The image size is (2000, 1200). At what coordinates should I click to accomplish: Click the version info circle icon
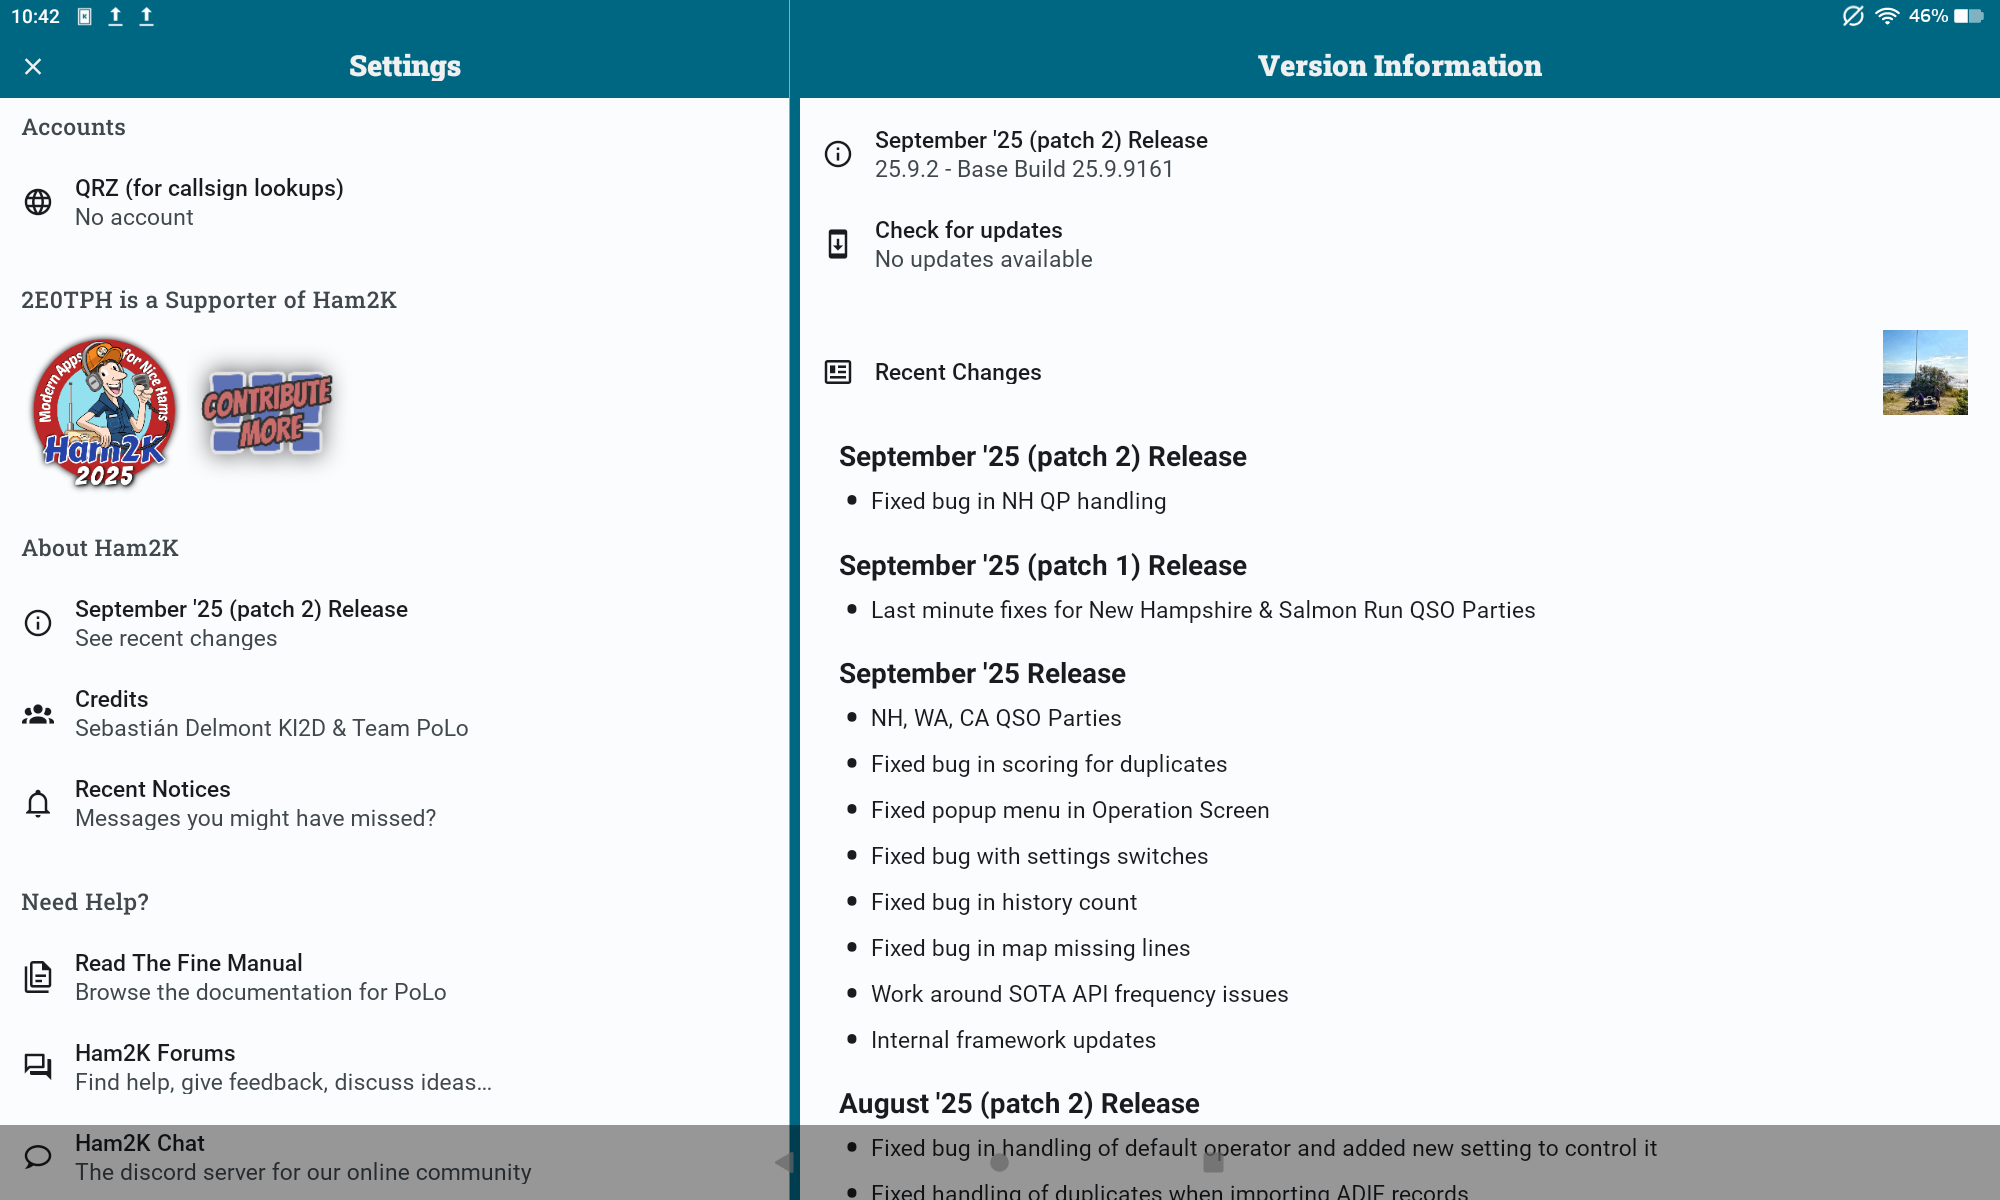pos(838,154)
